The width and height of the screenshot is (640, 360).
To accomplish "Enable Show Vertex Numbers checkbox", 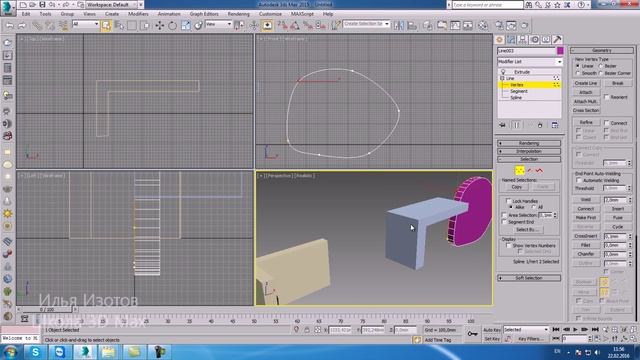I will 508,245.
